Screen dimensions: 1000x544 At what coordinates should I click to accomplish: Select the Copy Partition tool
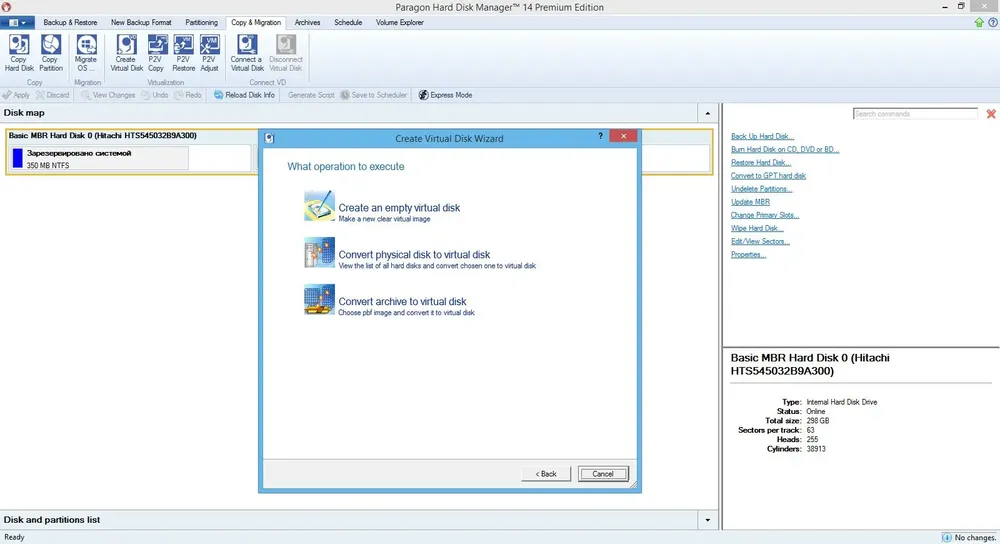click(x=50, y=53)
